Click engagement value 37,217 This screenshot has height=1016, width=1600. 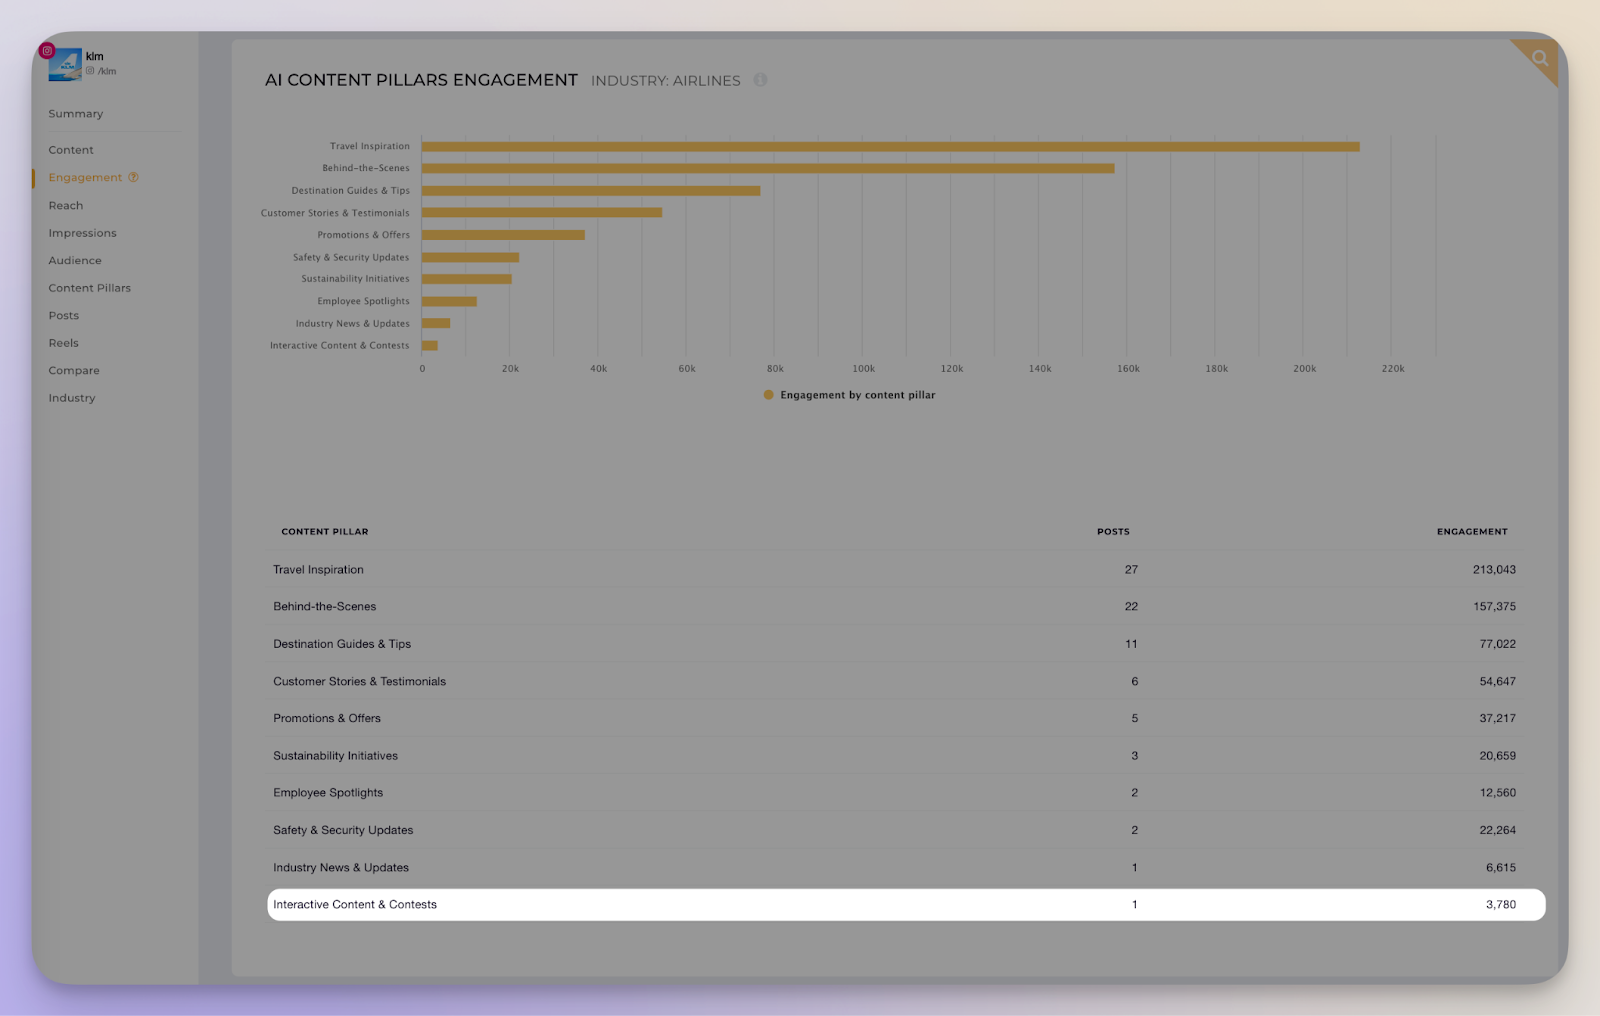[x=1498, y=719]
